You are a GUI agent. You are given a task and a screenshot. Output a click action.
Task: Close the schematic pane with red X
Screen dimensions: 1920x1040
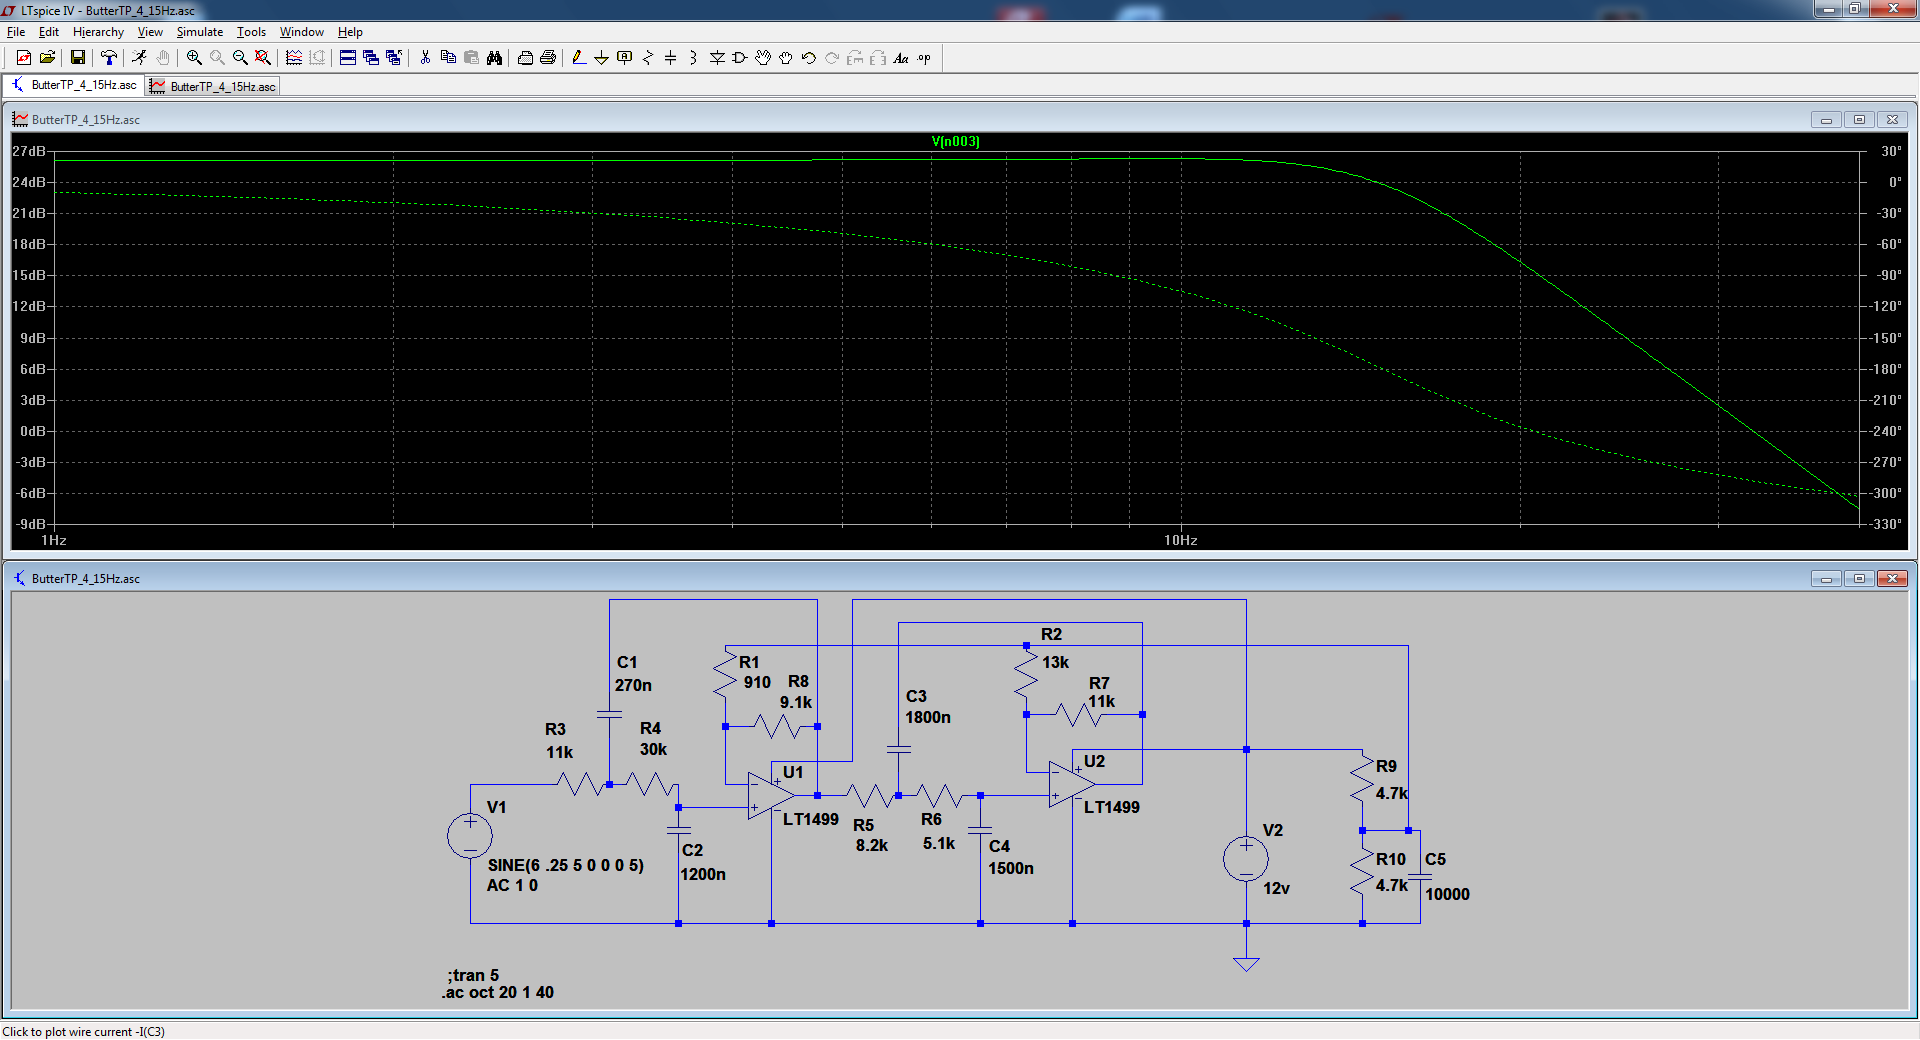[x=1892, y=578]
